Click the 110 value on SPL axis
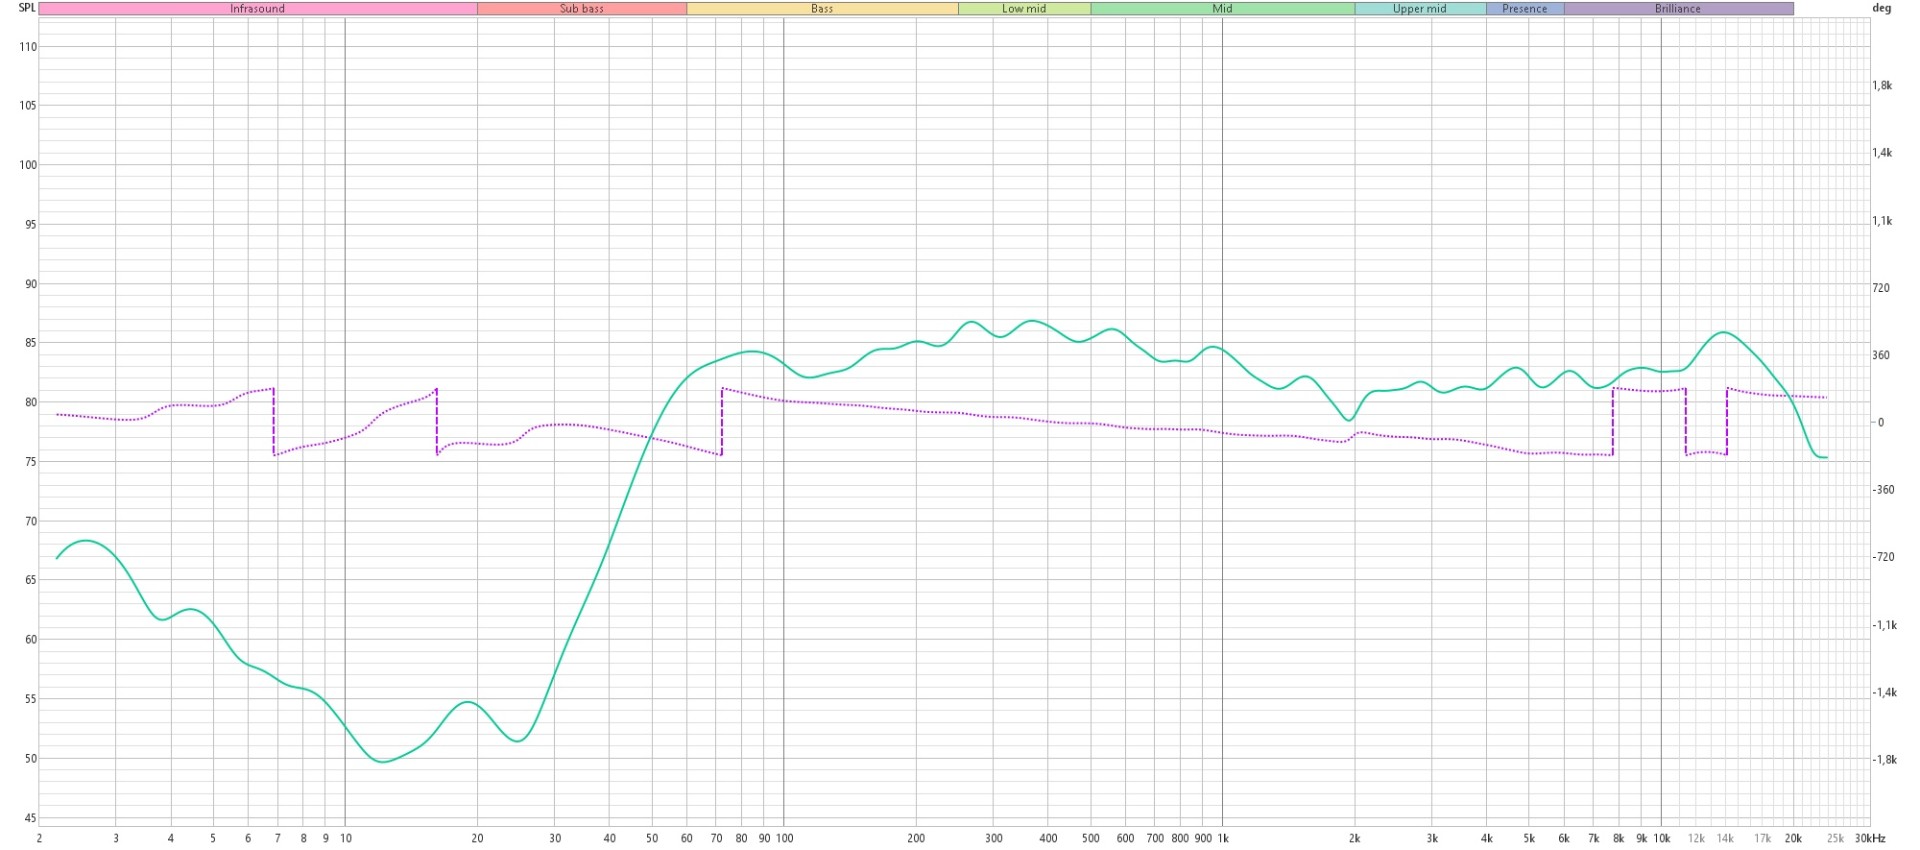Screen dimensions: 1920x850 pos(27,47)
